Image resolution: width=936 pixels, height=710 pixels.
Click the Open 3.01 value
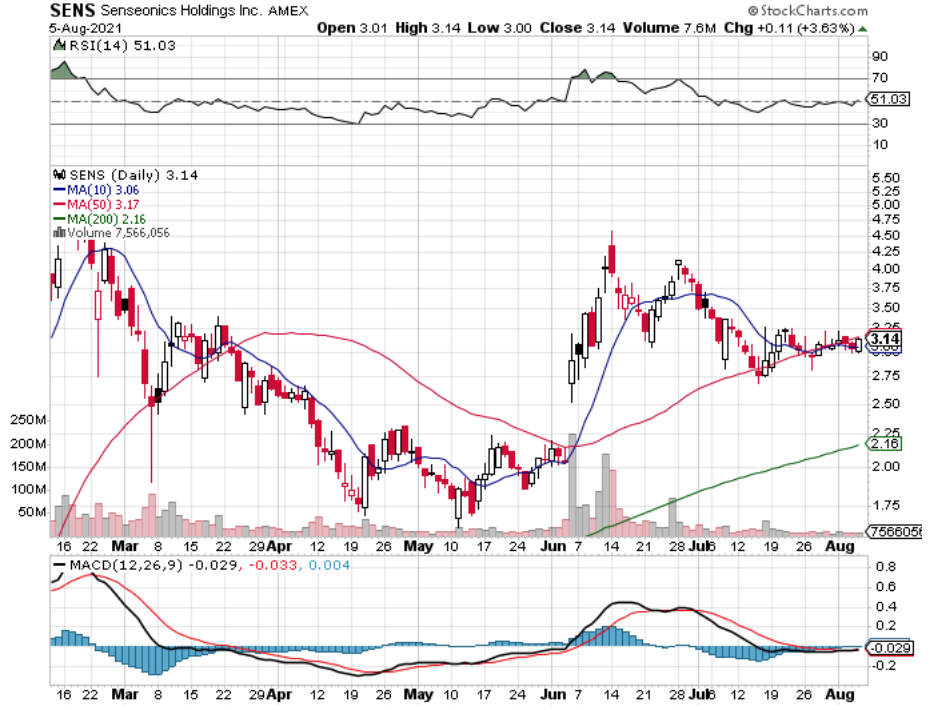coord(352,28)
